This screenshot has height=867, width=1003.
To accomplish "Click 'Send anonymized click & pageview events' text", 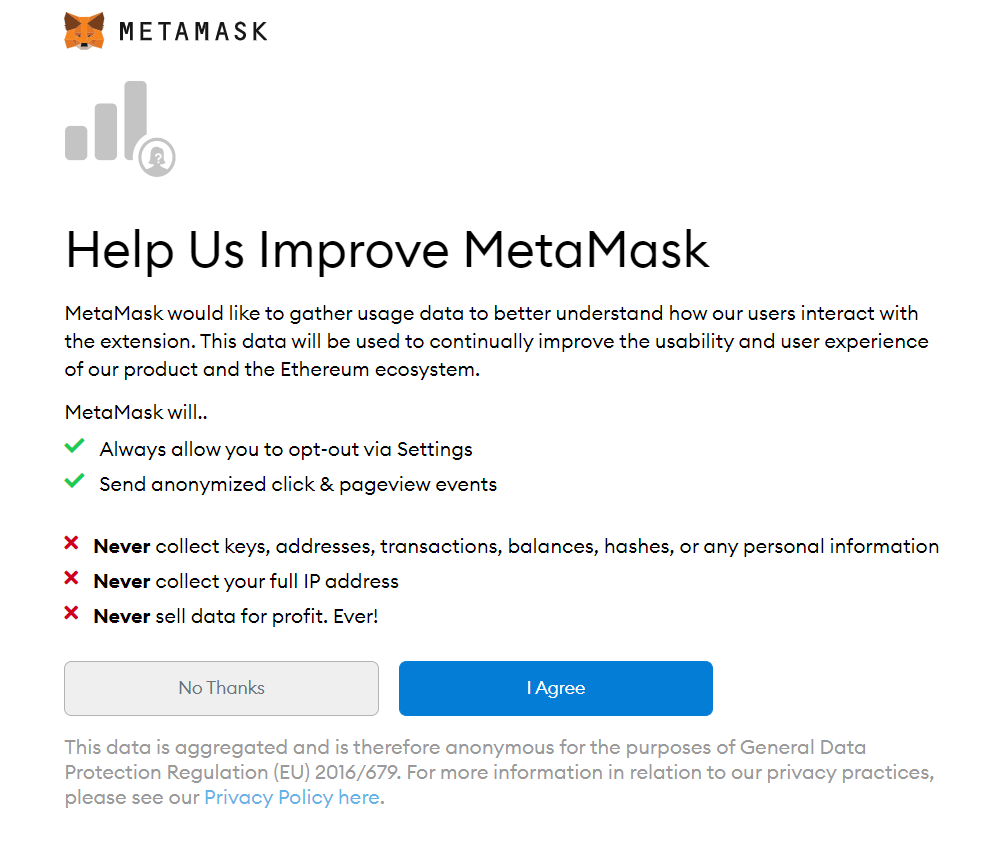I will tap(298, 485).
